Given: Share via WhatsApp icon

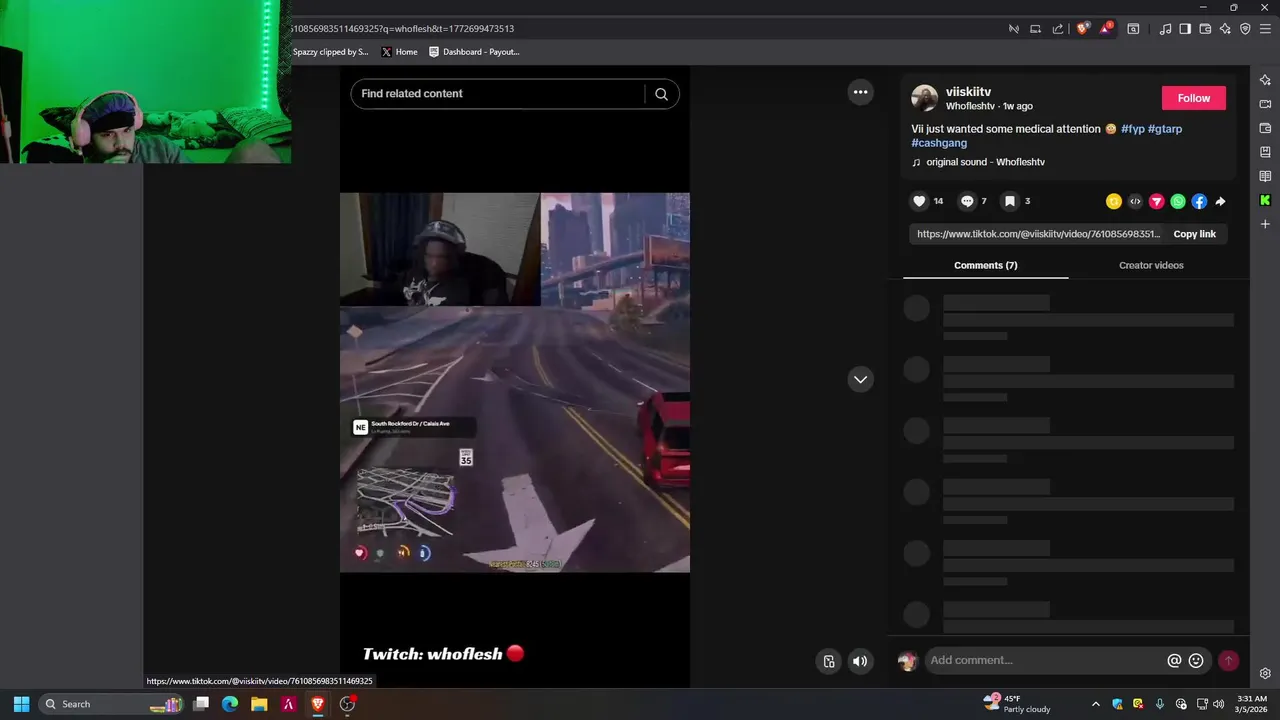Looking at the screenshot, I should point(1178,201).
